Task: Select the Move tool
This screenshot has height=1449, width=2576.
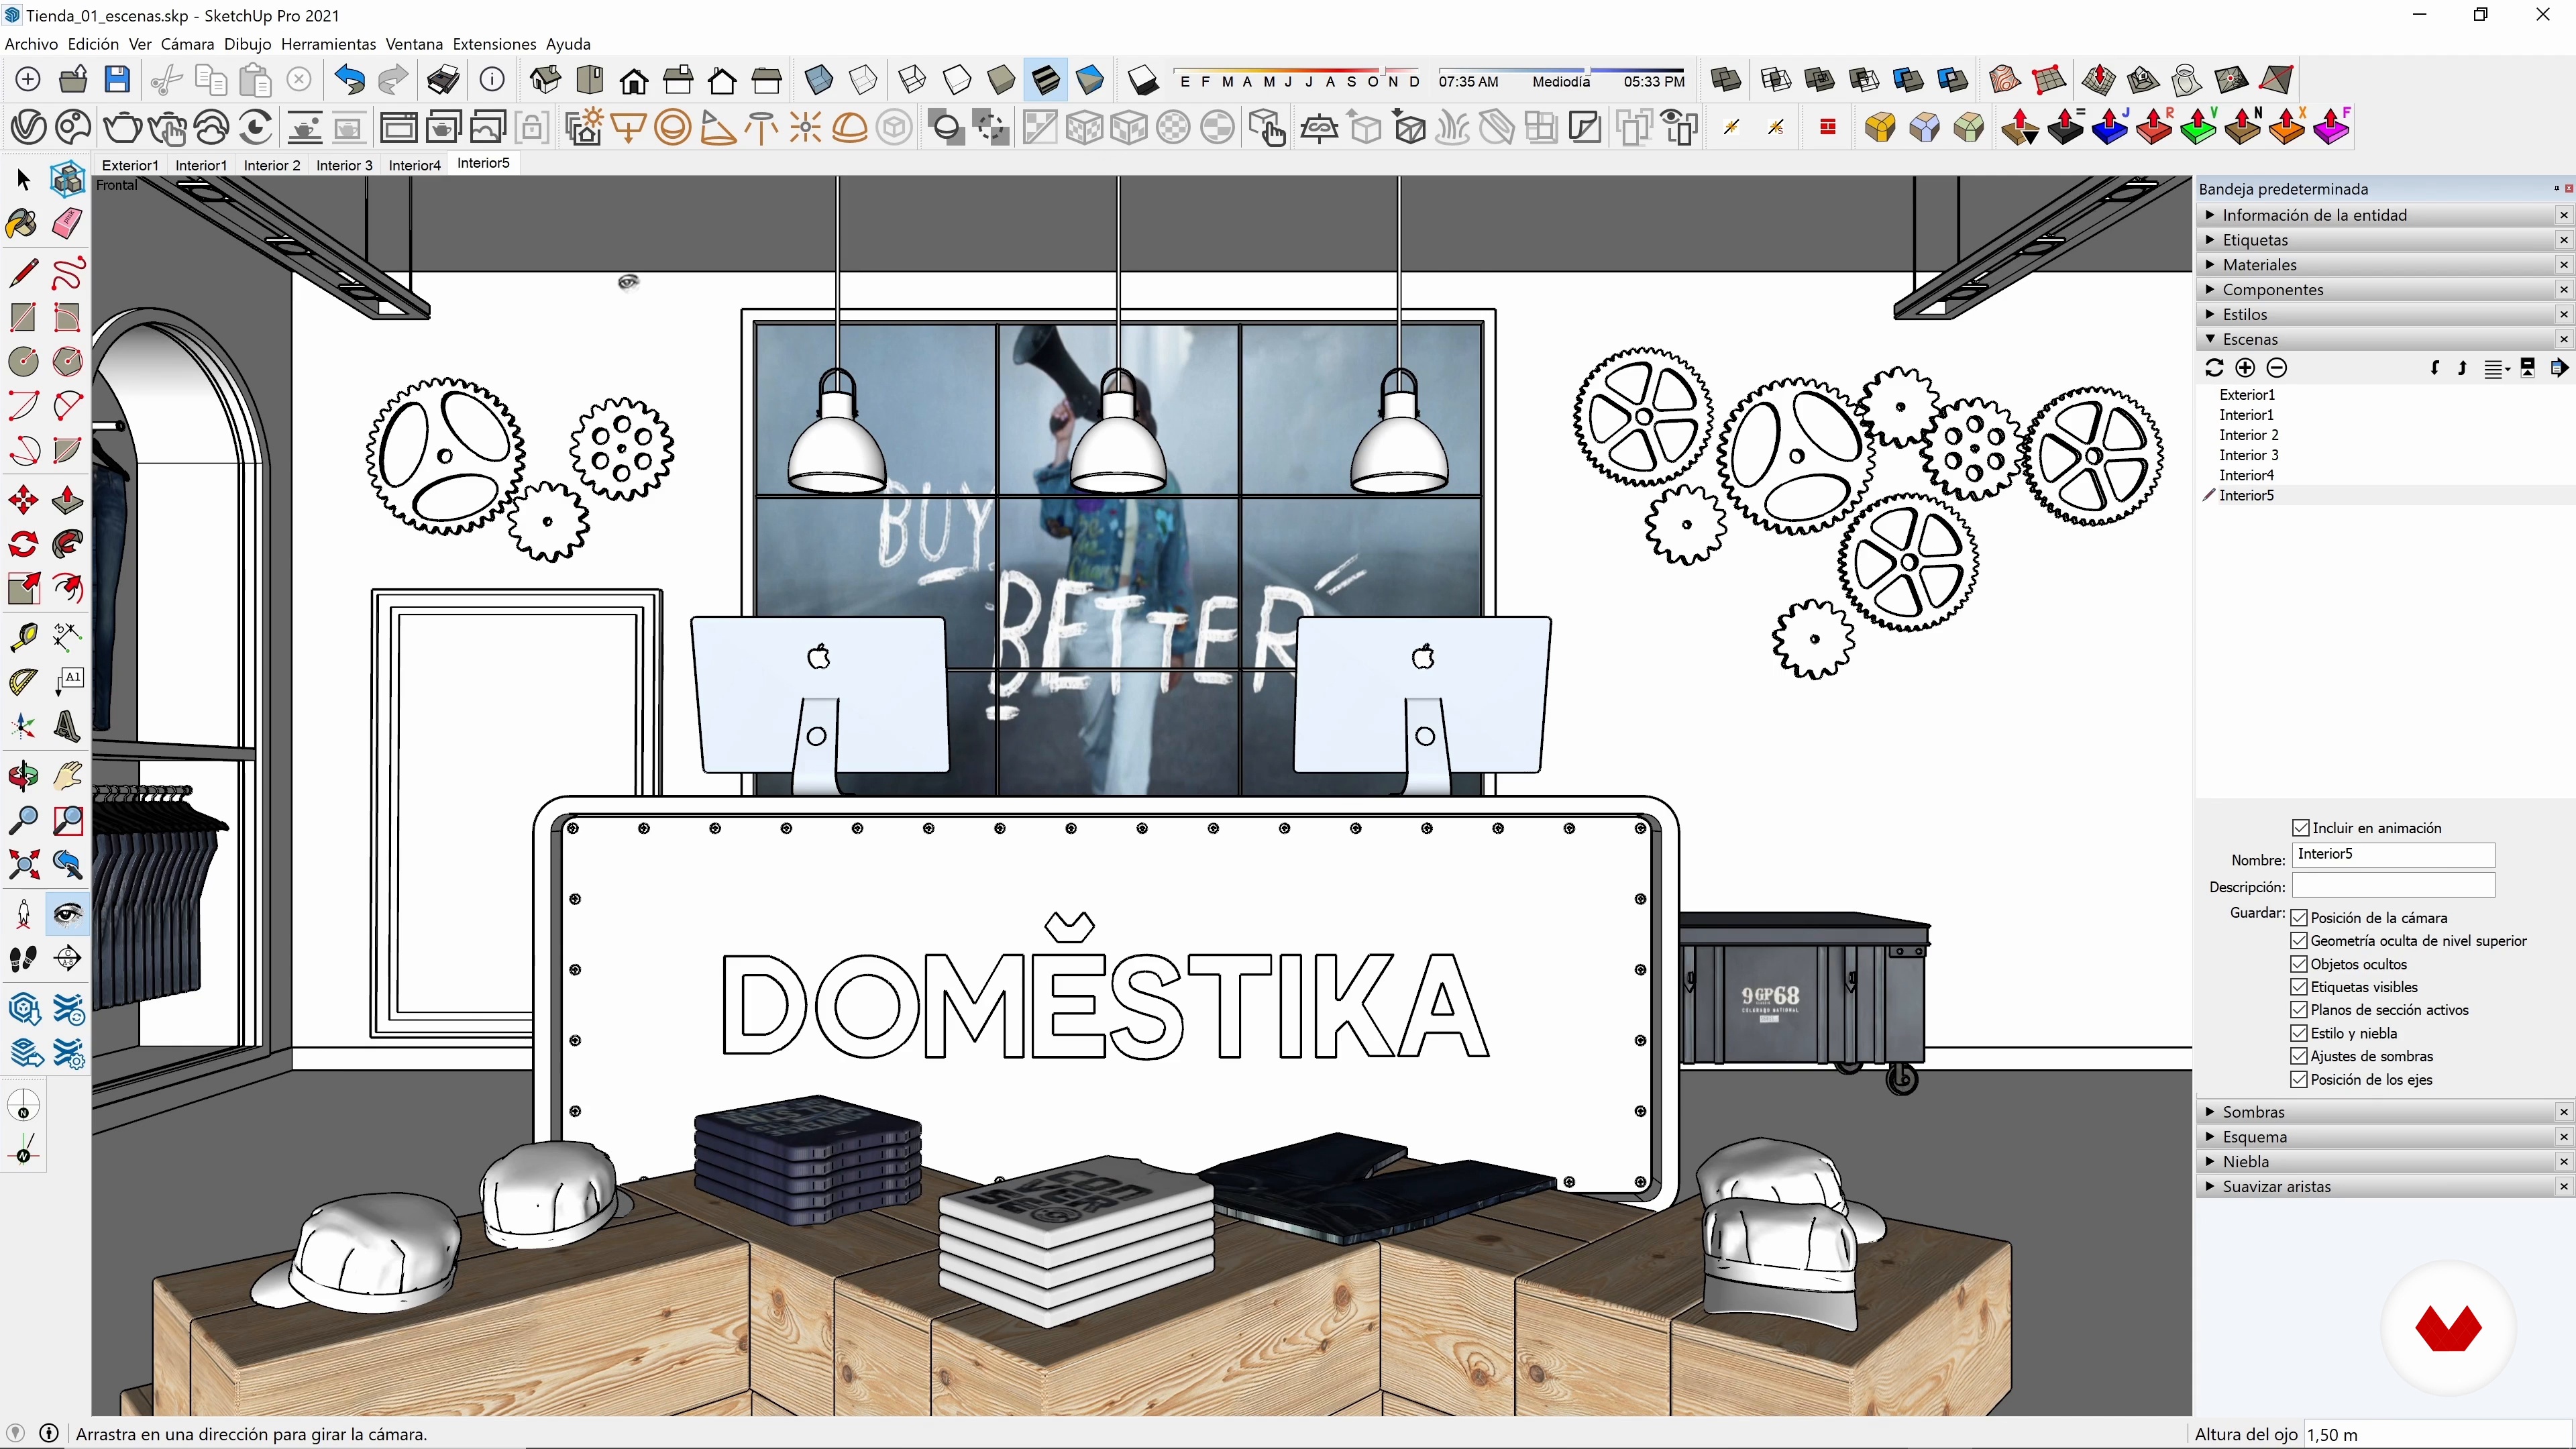Action: [x=24, y=500]
